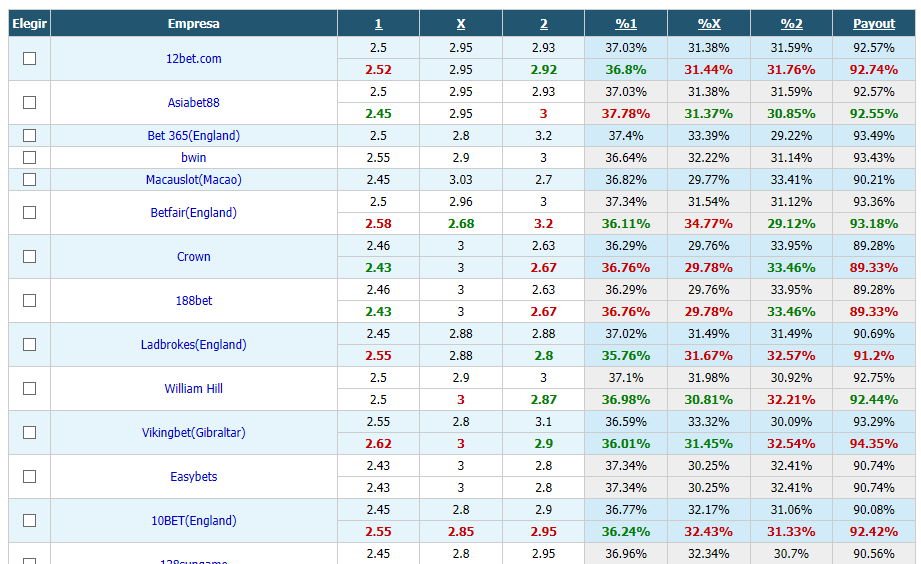Select the Vikingbet(Gibraltar) checkbox
The image size is (921, 564).
[29, 432]
